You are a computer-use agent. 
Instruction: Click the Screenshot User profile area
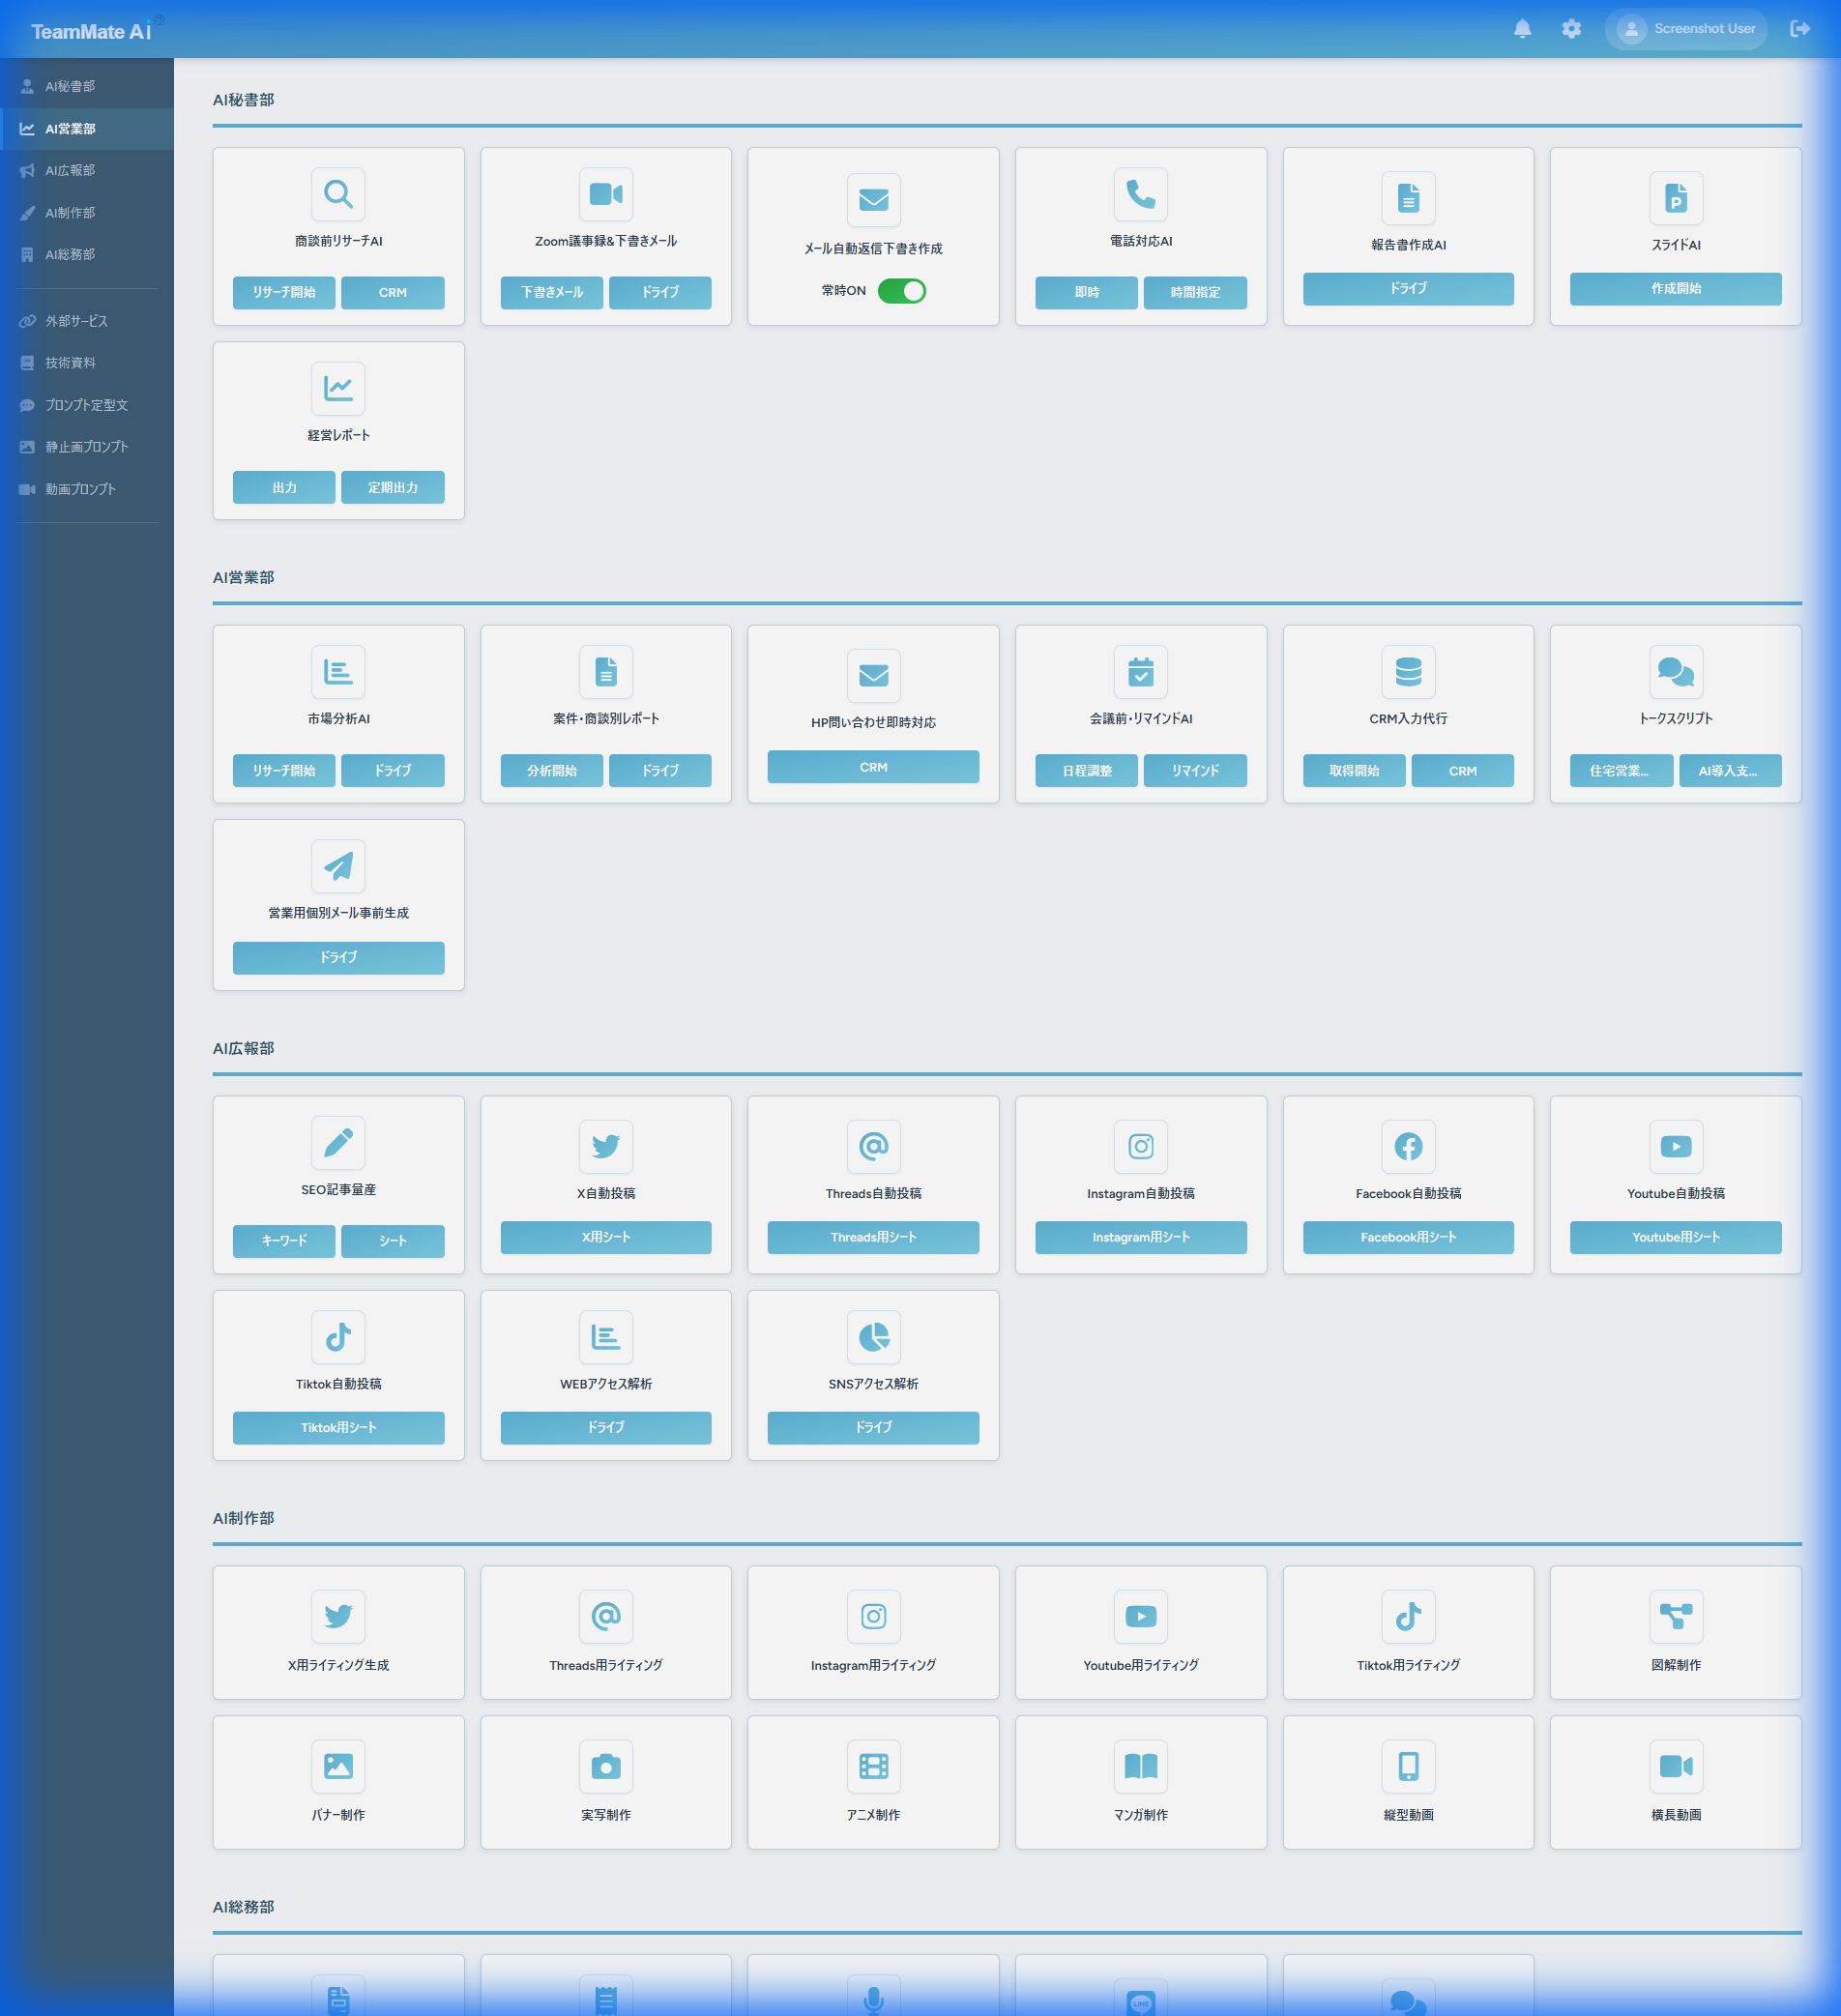[1685, 29]
